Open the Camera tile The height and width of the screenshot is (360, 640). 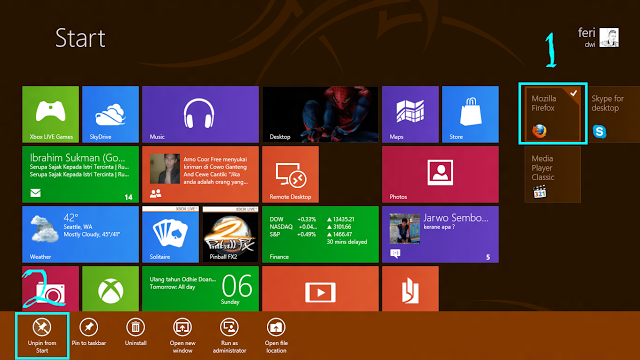click(50, 289)
